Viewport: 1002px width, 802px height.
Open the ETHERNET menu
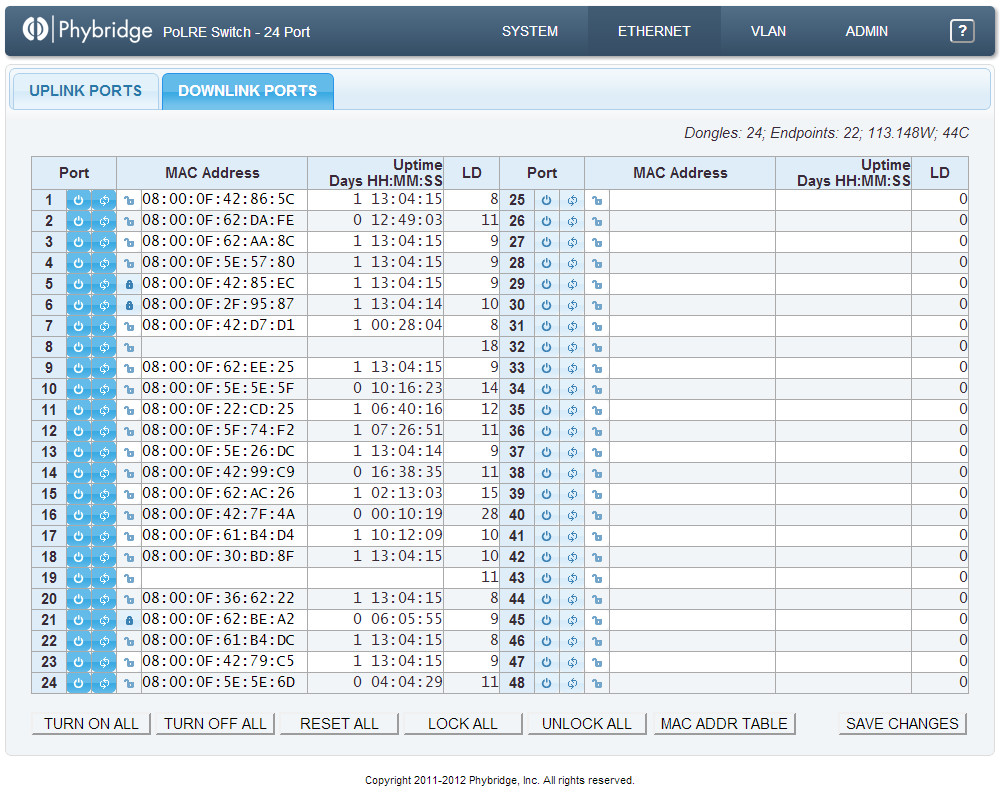click(654, 31)
